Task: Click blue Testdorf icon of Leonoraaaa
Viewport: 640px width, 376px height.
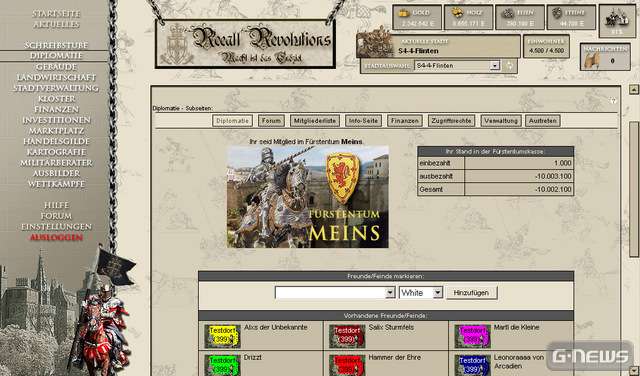Action: pos(472,365)
